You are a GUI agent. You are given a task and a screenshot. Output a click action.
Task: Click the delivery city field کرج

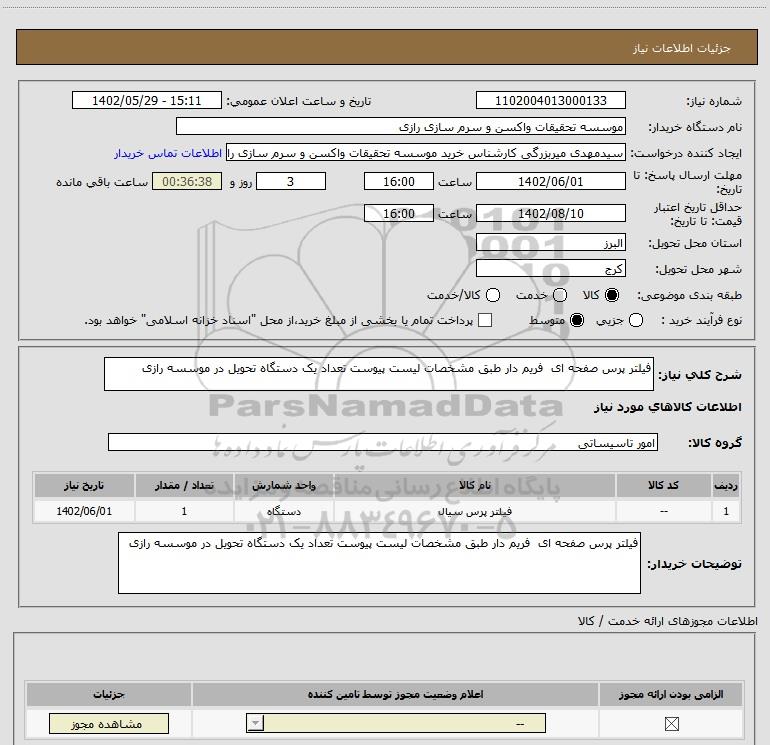pos(550,268)
